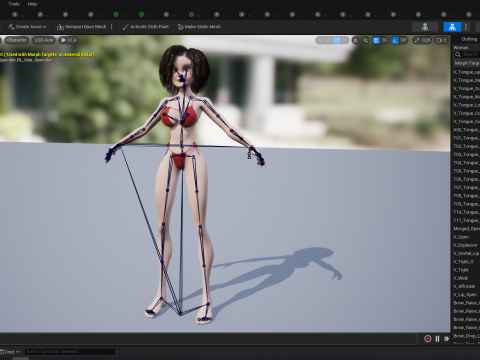Select the T01_Tongue morph target

pos(466,138)
